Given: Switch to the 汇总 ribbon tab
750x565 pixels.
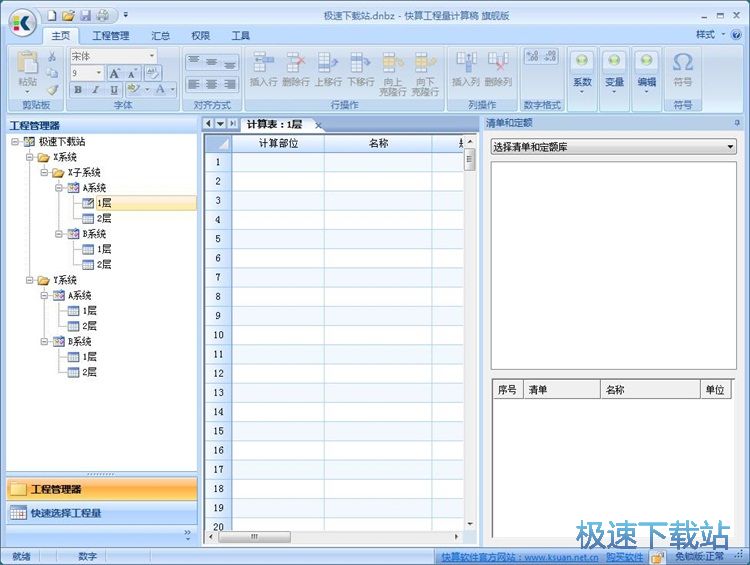Looking at the screenshot, I should [x=161, y=35].
